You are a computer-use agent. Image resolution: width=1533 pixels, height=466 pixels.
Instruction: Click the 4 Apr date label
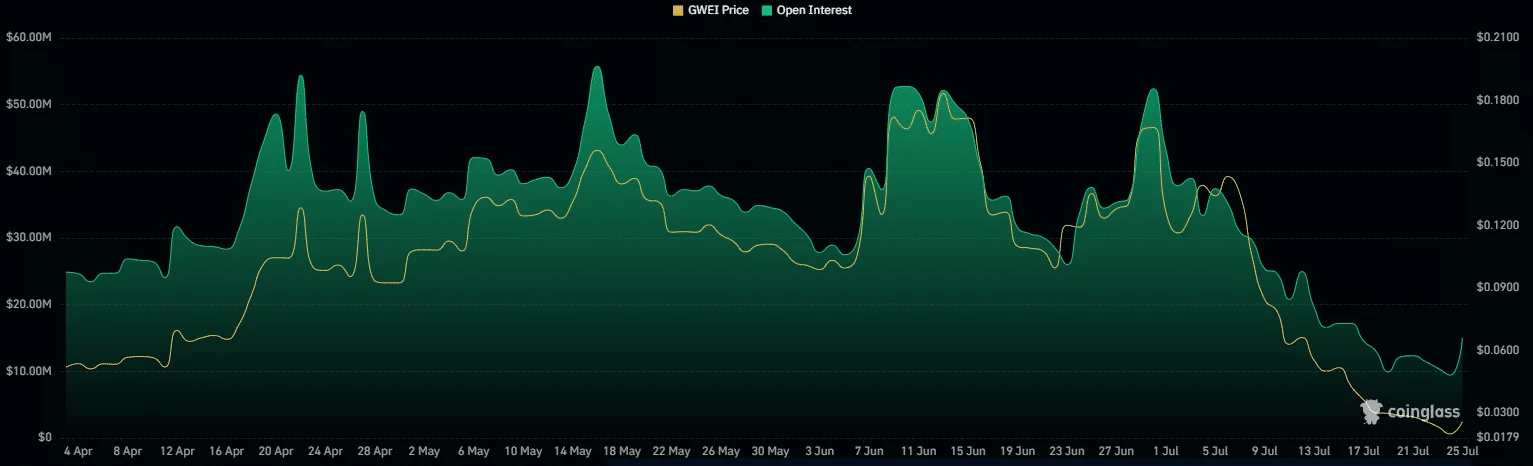click(77, 452)
